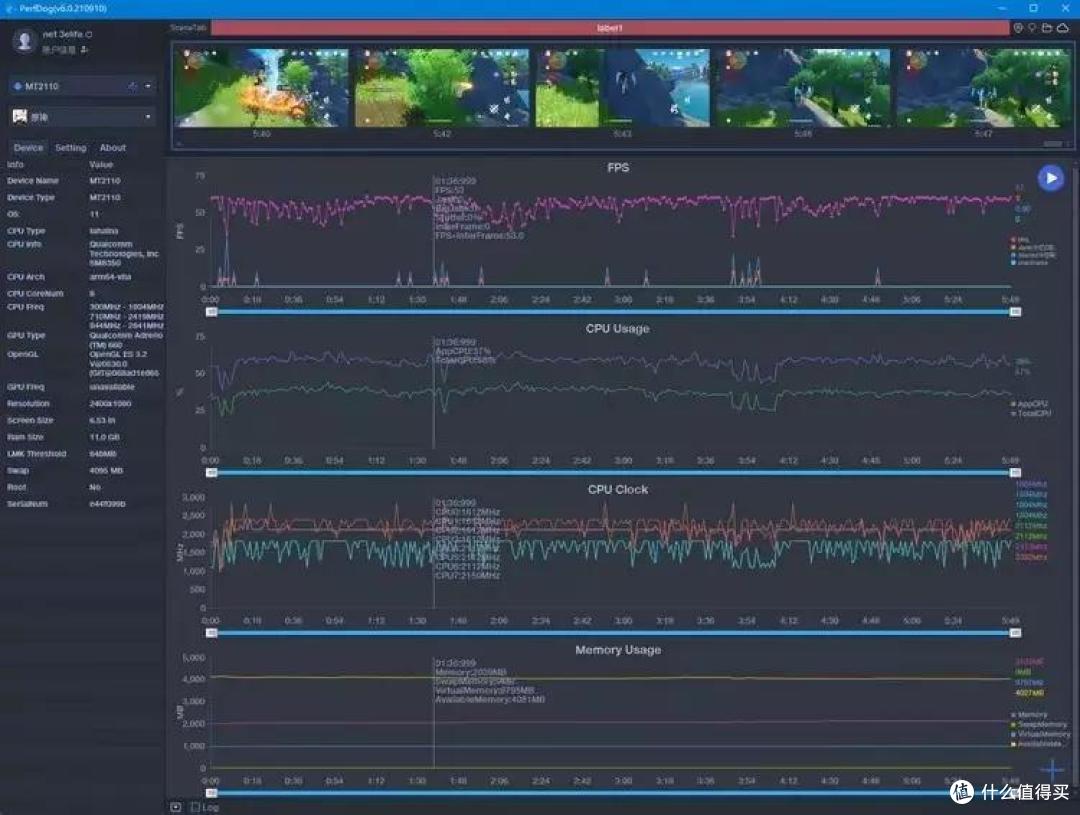Image resolution: width=1080 pixels, height=815 pixels.
Task: Switch to the About tab
Action: 112,147
